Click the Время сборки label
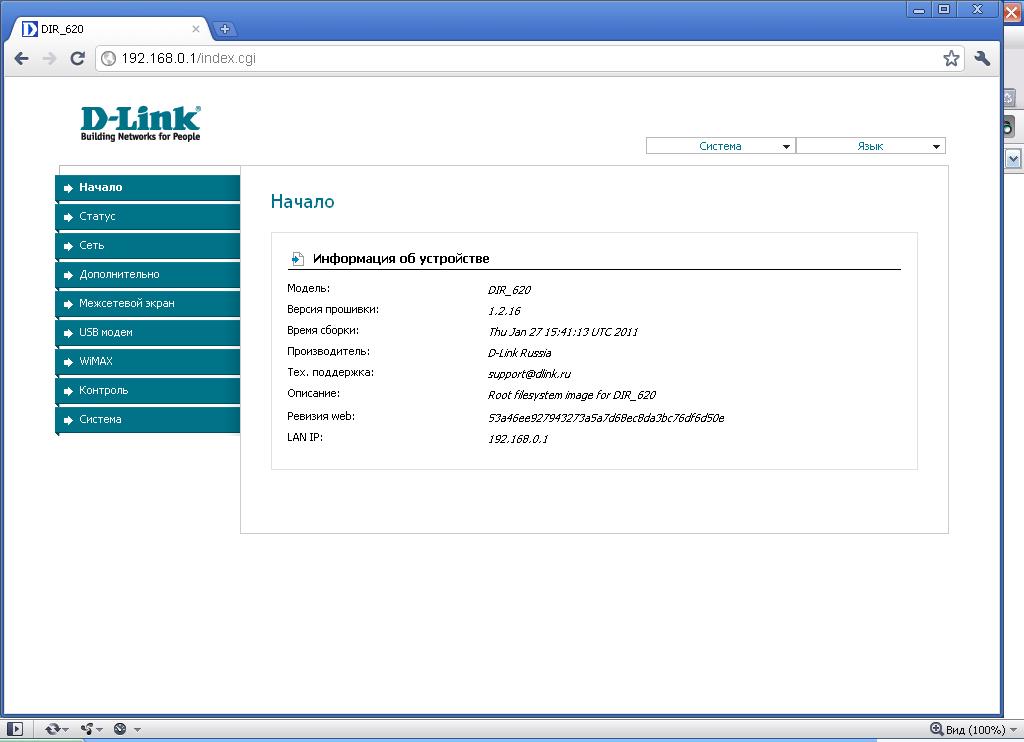 coord(323,331)
